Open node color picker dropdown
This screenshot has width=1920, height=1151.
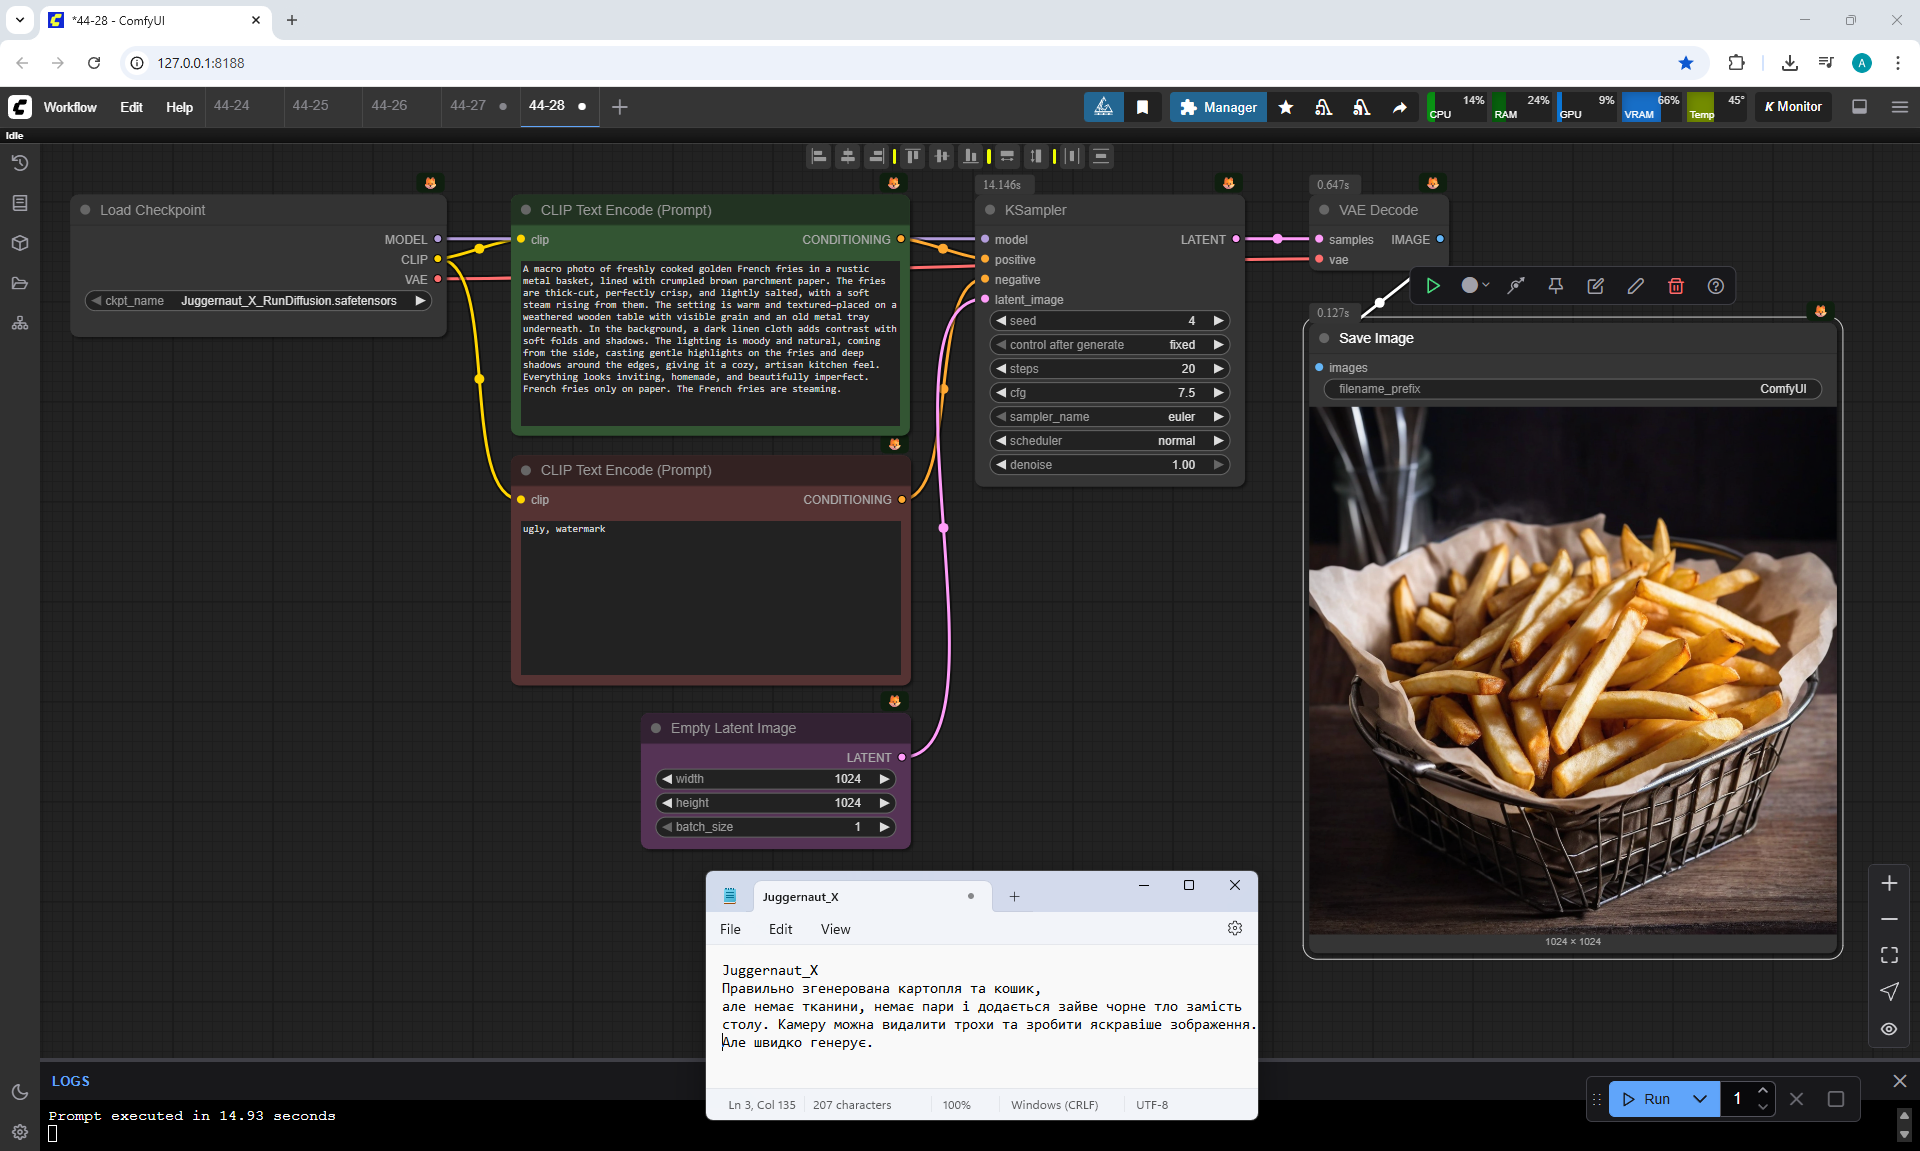point(1475,286)
